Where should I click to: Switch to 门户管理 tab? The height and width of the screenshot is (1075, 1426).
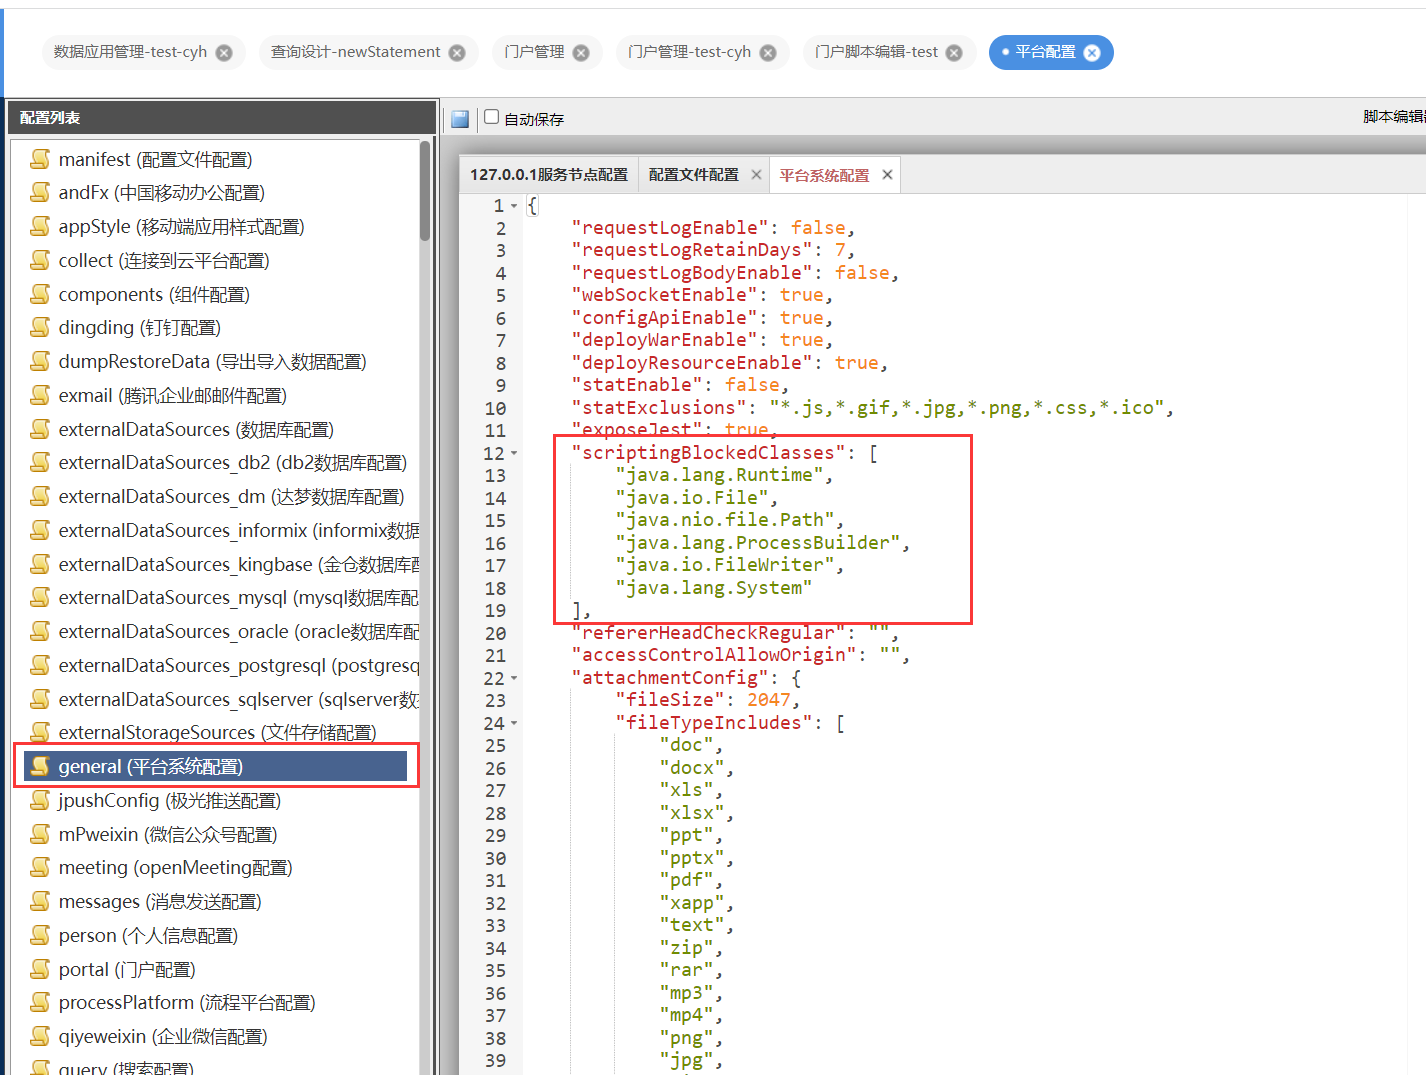(x=534, y=52)
